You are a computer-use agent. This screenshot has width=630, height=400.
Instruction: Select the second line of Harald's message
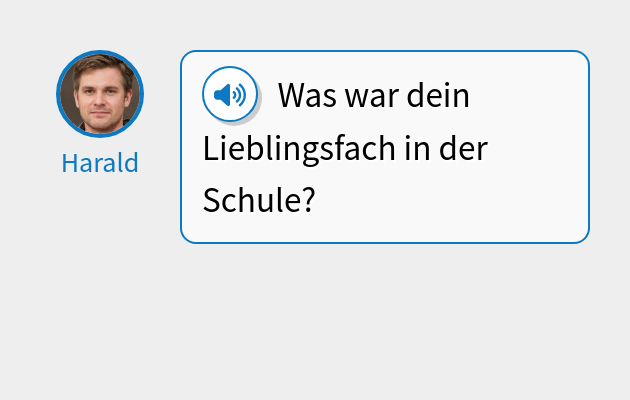point(345,149)
